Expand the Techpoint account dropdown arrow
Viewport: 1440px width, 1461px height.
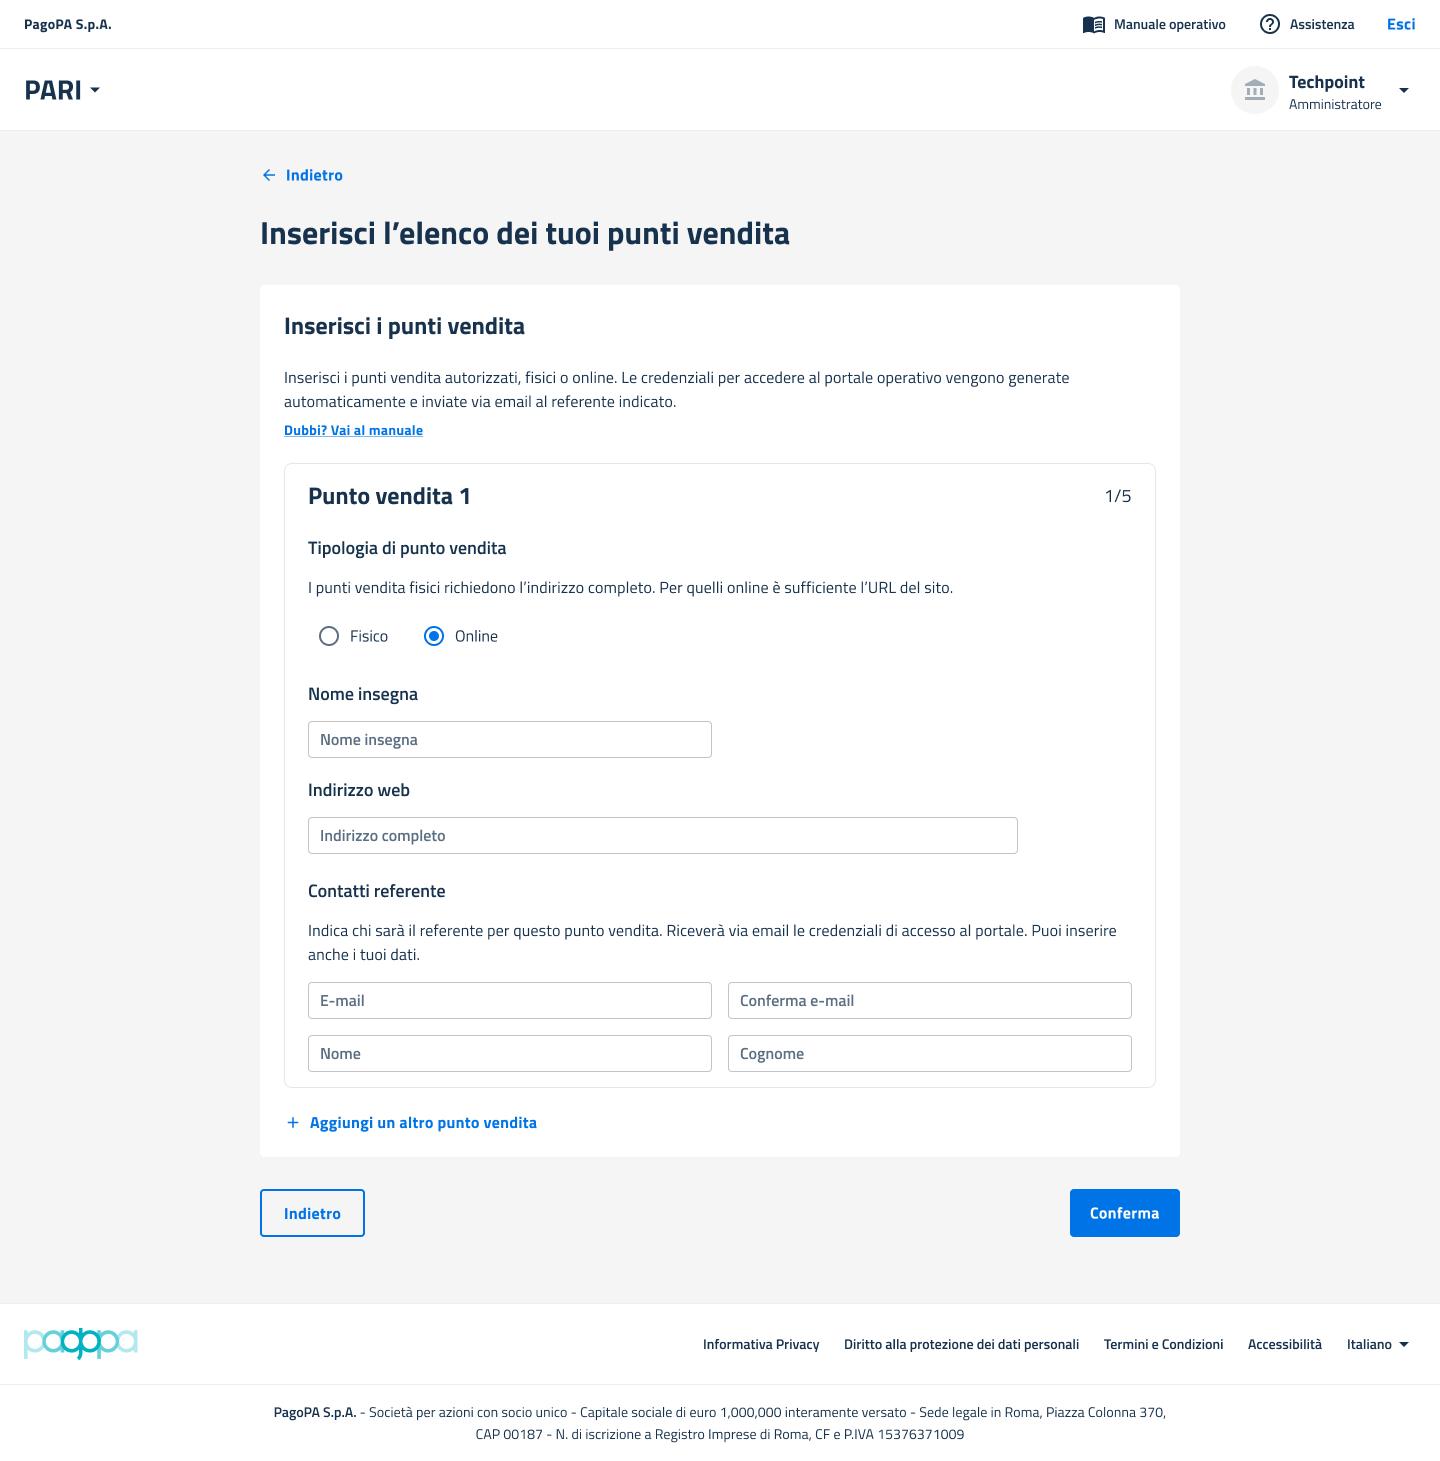pos(1404,90)
